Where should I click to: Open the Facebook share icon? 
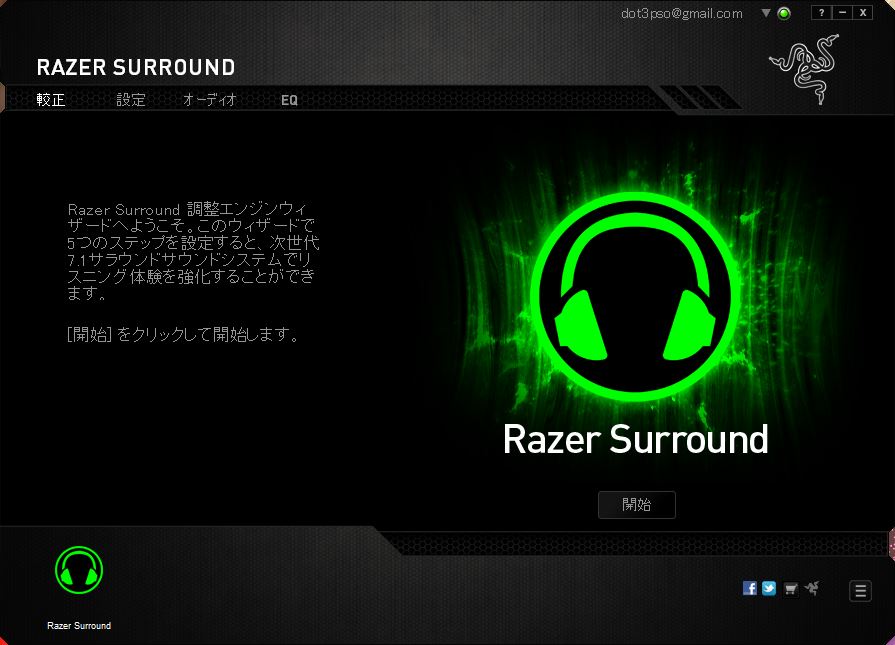click(749, 588)
